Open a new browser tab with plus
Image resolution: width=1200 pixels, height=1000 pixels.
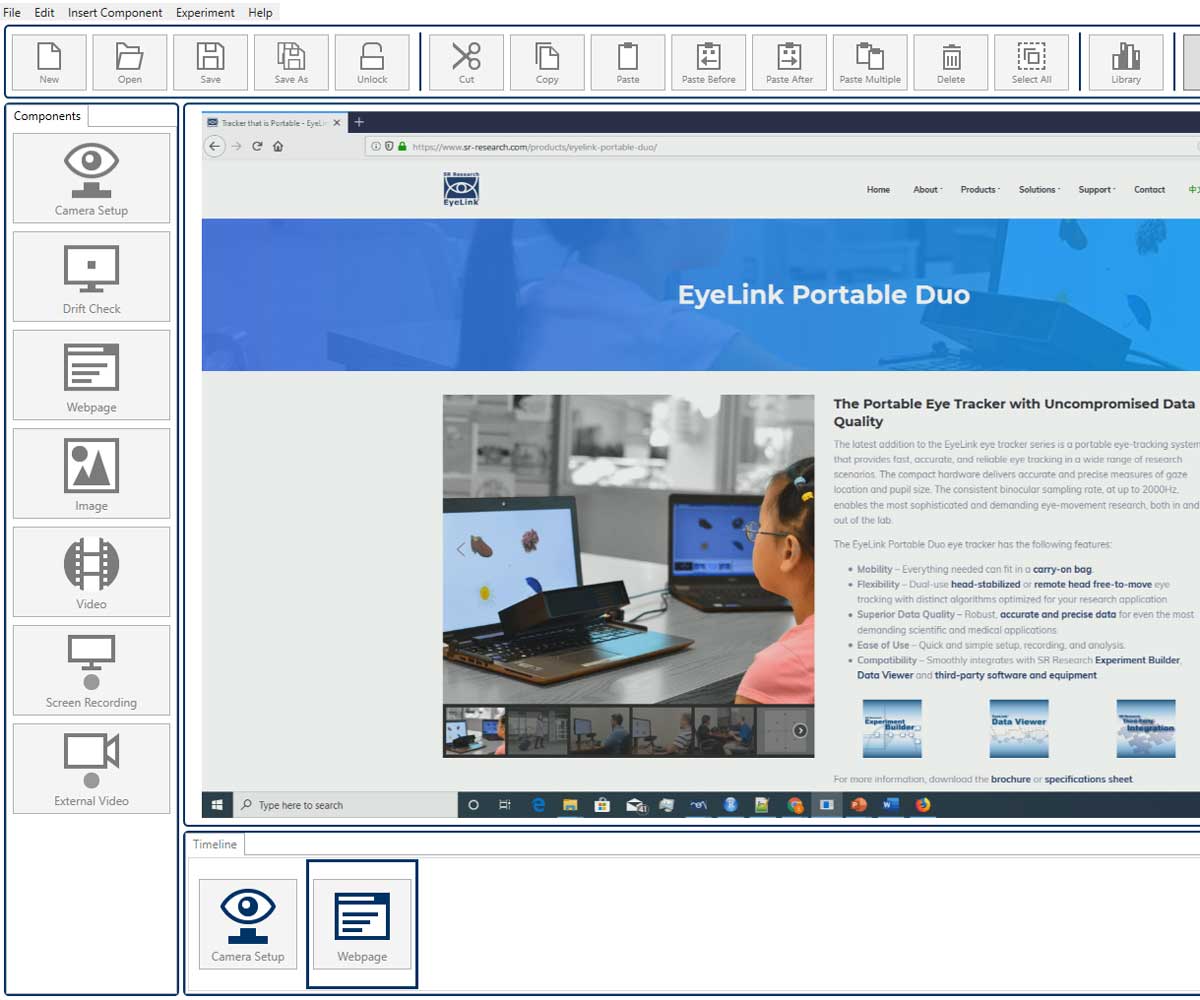(x=360, y=122)
